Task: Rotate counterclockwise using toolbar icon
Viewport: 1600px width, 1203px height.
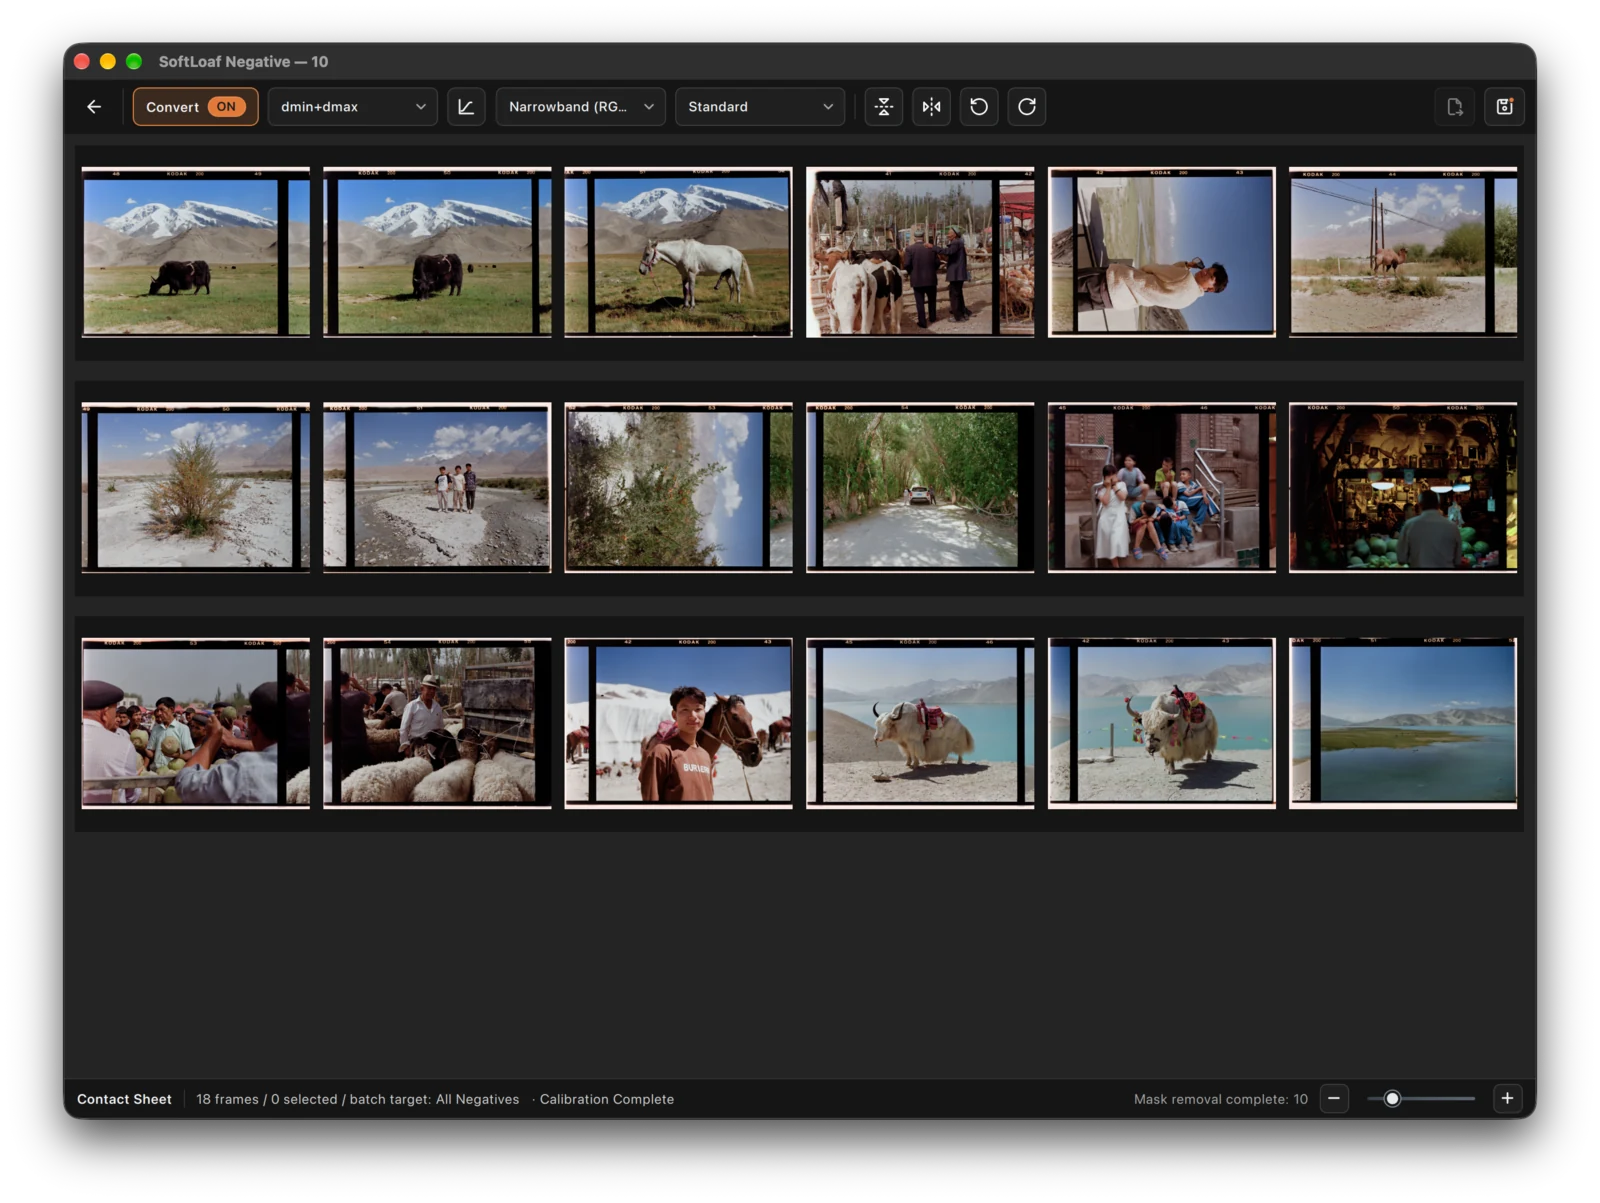Action: point(979,107)
